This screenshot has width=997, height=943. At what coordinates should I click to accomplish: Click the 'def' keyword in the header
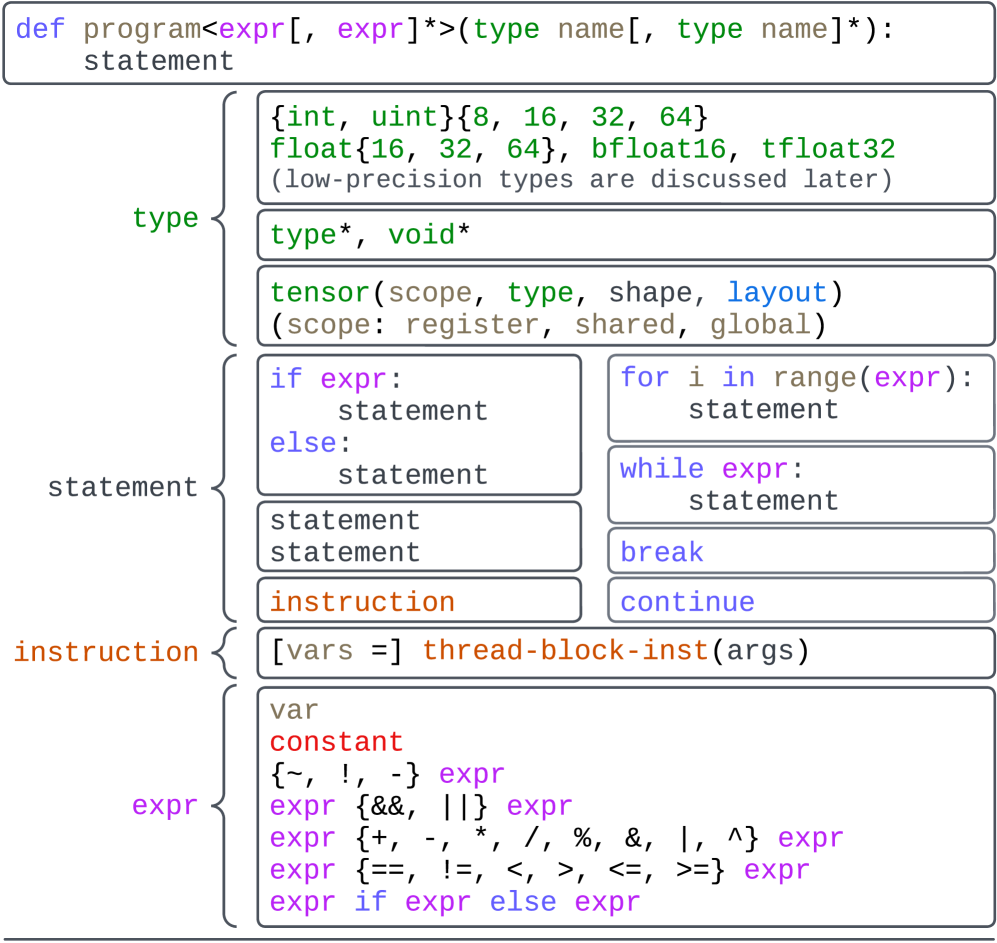[40, 28]
